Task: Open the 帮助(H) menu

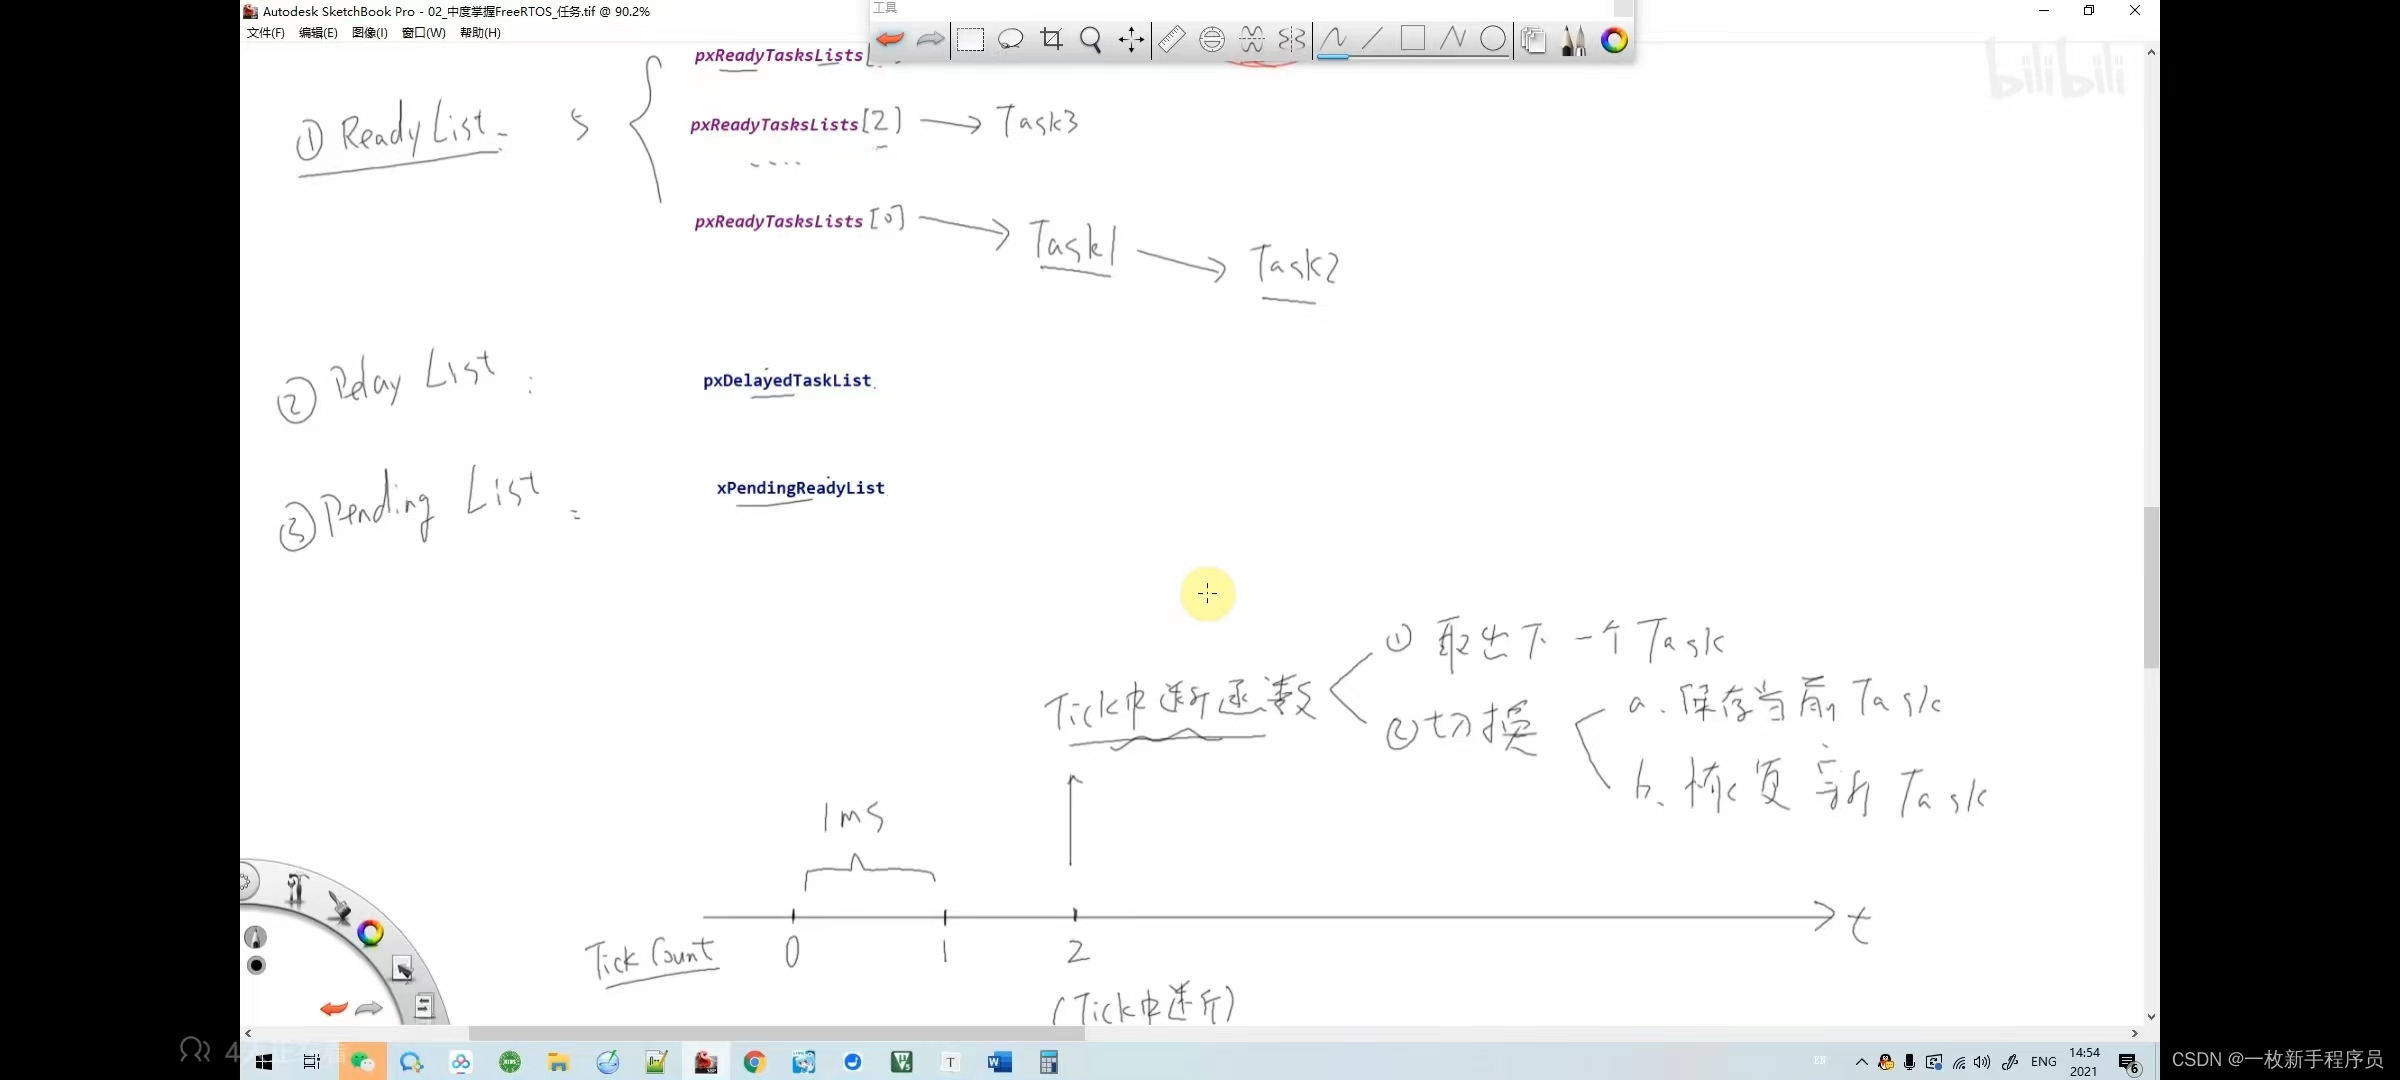Action: [480, 33]
